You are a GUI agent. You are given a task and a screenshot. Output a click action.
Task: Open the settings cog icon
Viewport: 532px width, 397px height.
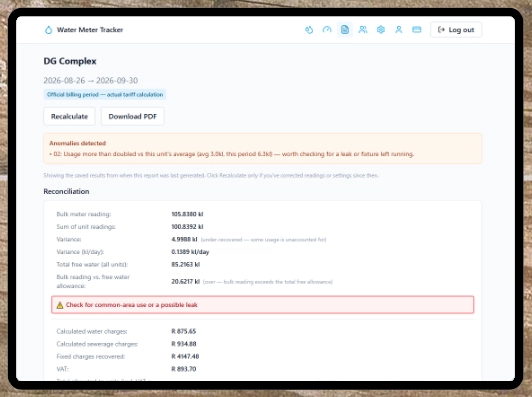click(381, 30)
